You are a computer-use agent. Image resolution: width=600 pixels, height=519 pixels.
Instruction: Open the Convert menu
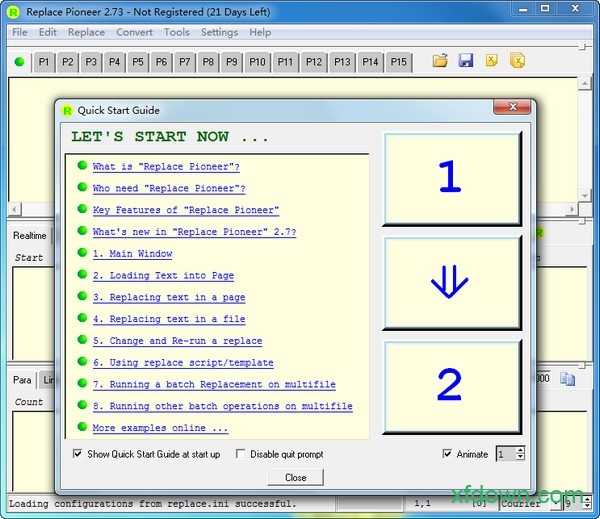[134, 32]
